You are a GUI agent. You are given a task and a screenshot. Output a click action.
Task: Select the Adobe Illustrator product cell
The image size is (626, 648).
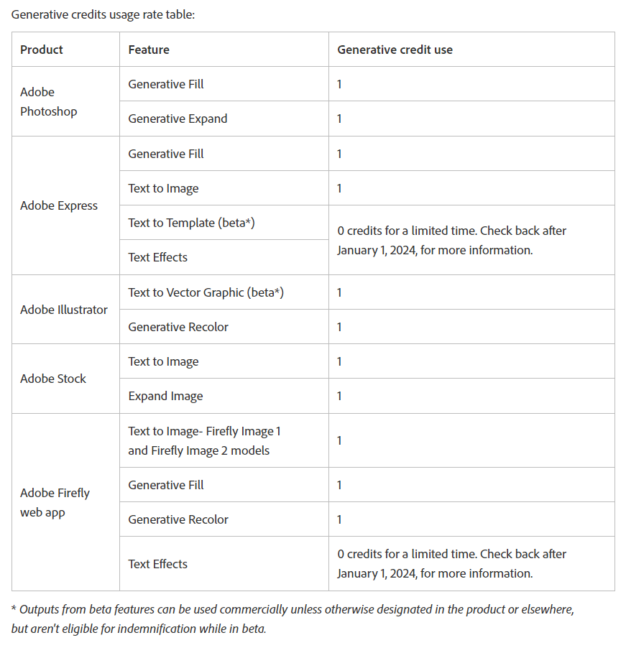tap(63, 309)
